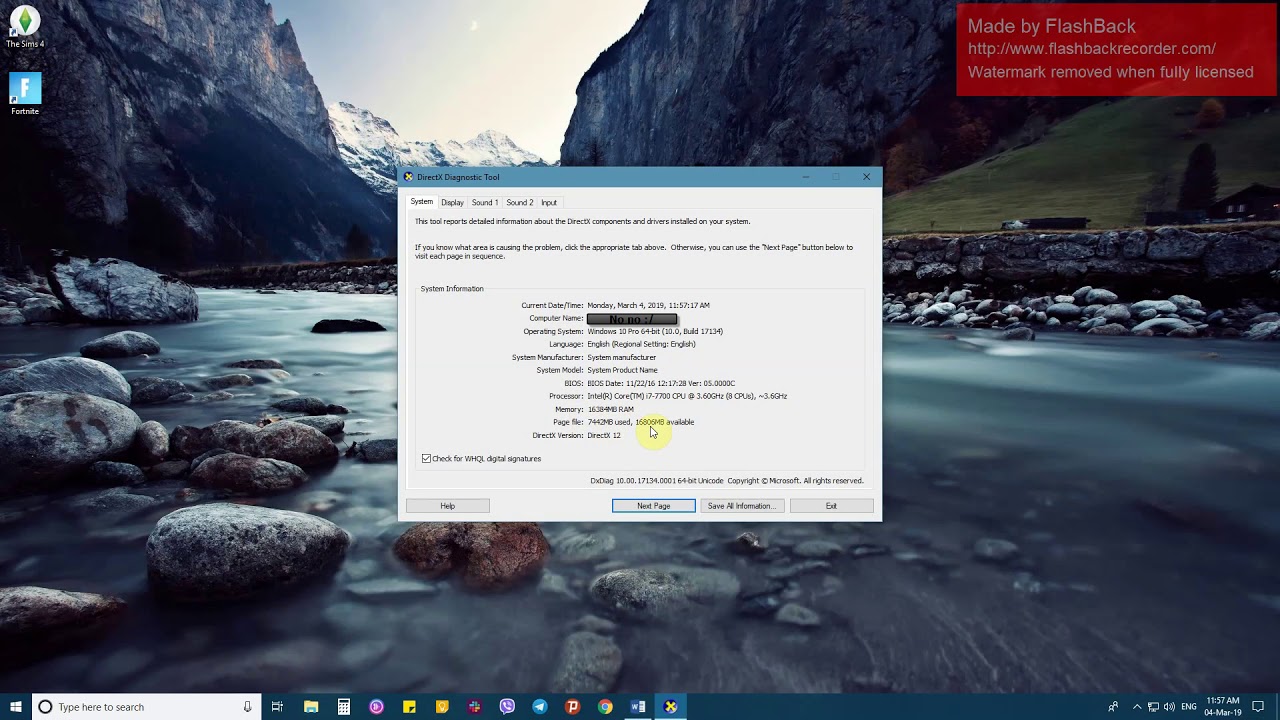
Task: Open Sticky Notes from the taskbar
Action: pyautogui.click(x=409, y=707)
